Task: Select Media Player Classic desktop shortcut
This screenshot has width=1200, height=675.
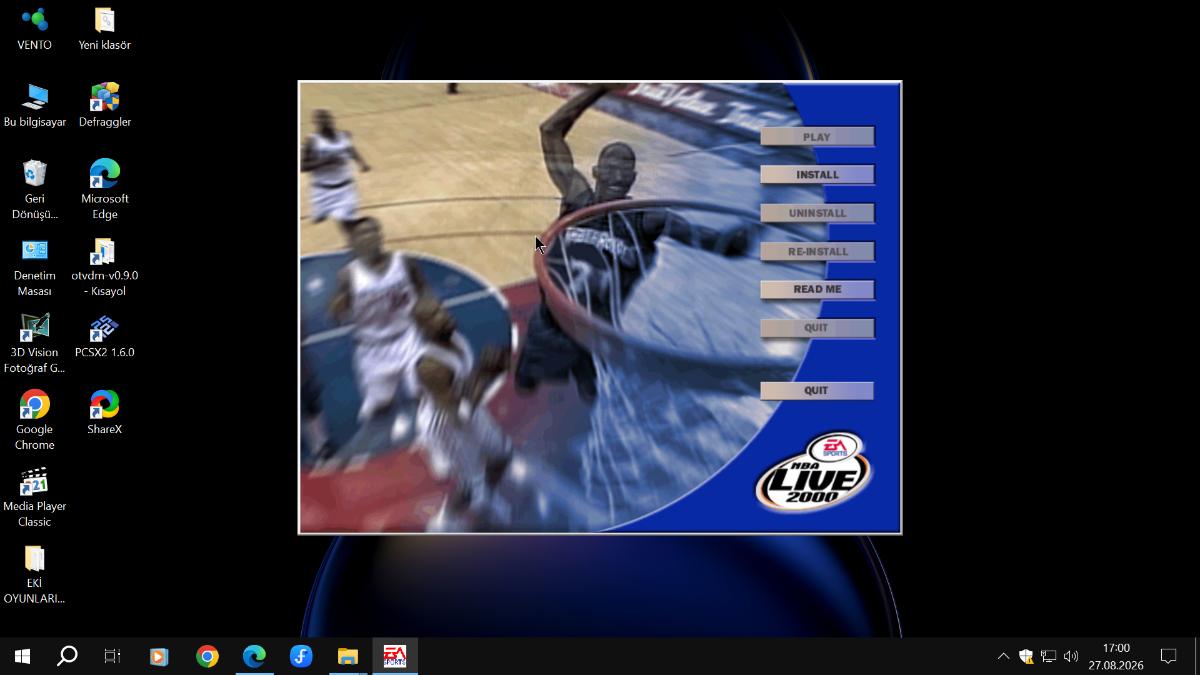Action: pyautogui.click(x=34, y=498)
